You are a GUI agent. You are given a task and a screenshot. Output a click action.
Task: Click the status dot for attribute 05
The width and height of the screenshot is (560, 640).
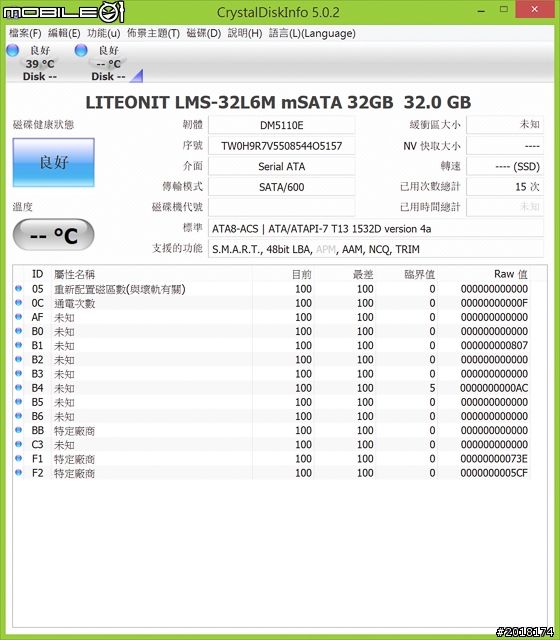click(18, 289)
